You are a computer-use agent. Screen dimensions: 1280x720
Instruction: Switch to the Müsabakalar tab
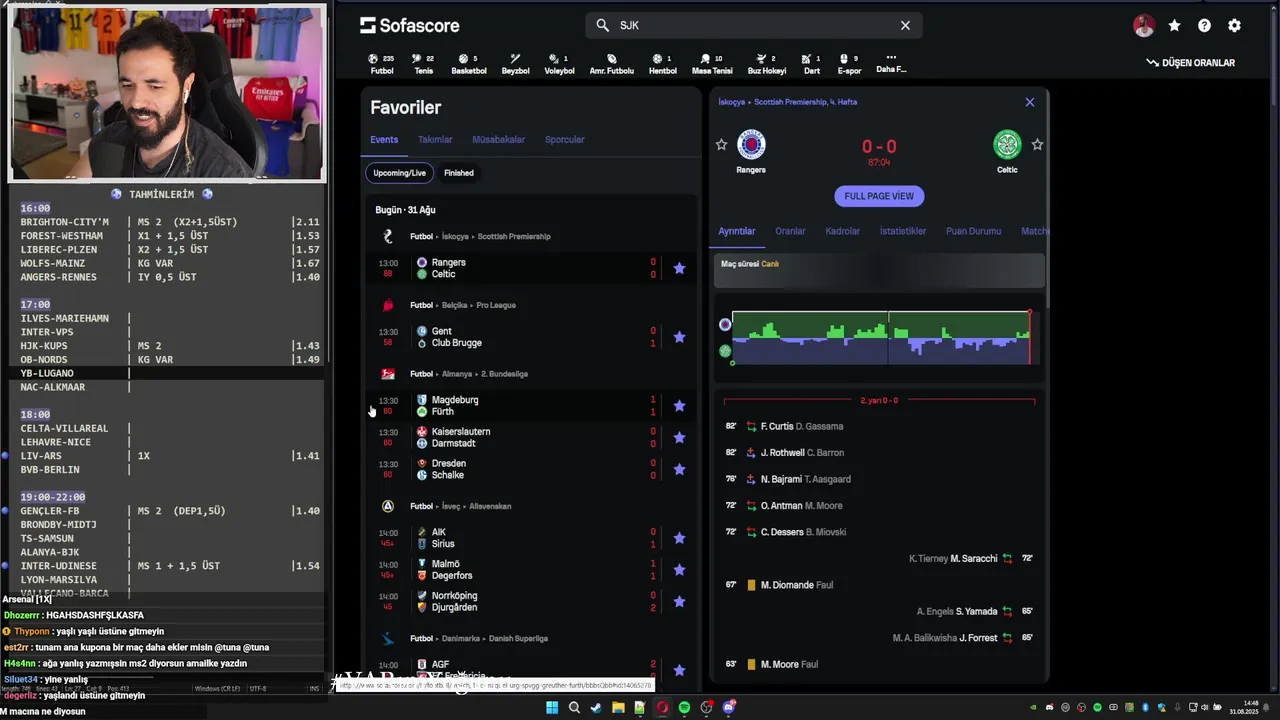coord(498,140)
